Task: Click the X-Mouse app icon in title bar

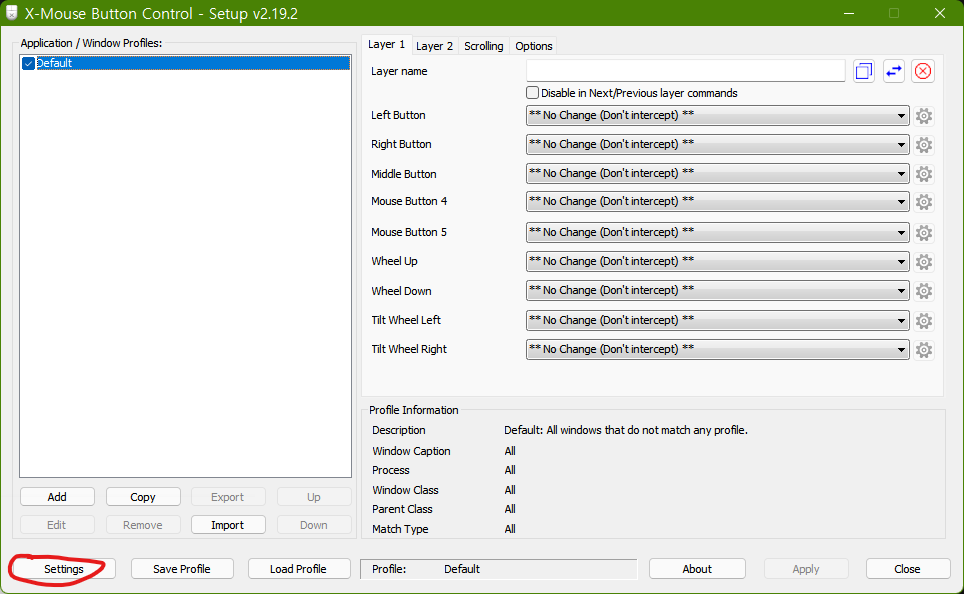Action: (x=12, y=13)
